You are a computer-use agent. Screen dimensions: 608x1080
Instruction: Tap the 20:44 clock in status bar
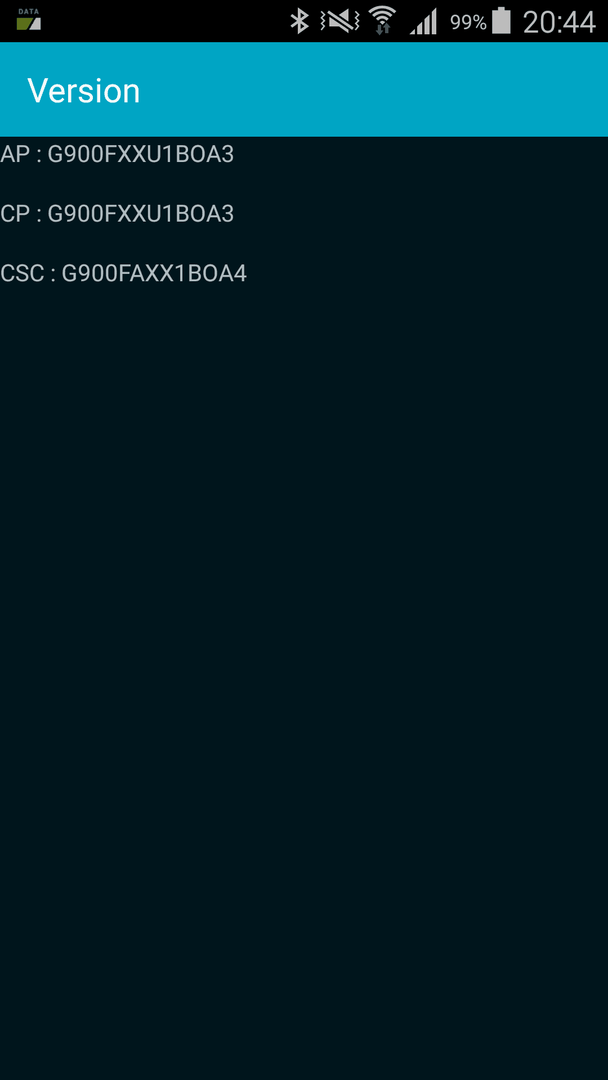pyautogui.click(x=559, y=22)
